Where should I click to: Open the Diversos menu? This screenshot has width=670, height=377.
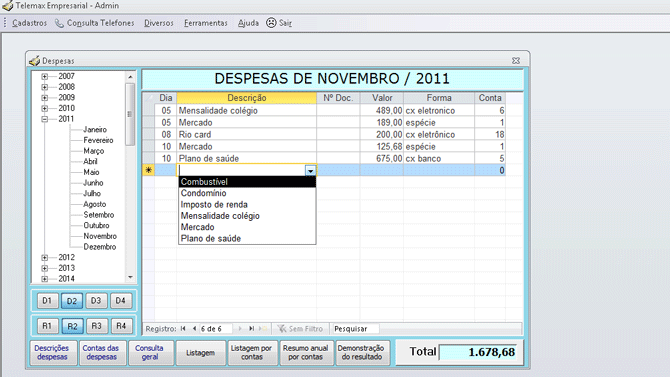coord(159,23)
